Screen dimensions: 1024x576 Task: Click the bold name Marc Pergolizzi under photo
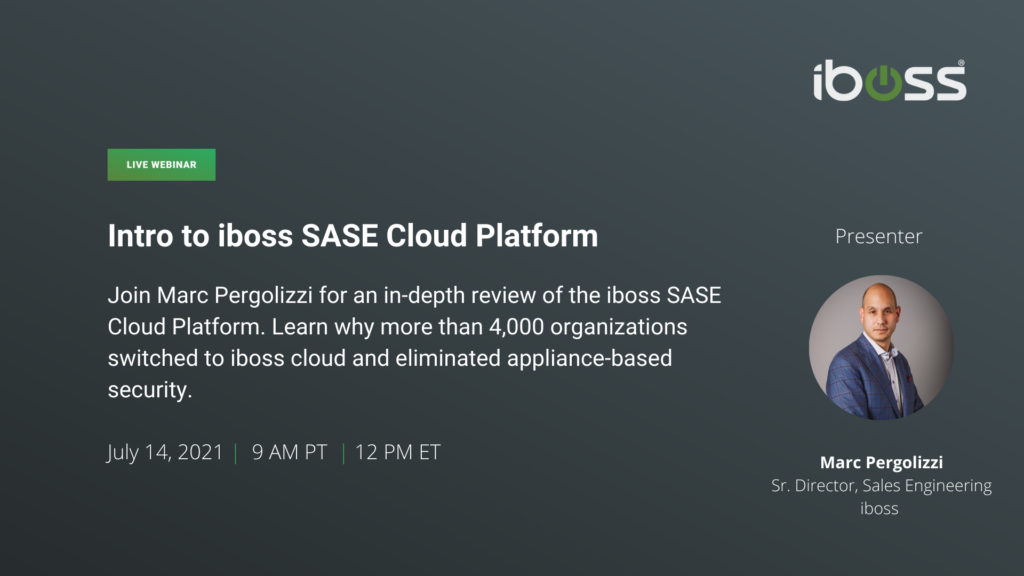(881, 462)
